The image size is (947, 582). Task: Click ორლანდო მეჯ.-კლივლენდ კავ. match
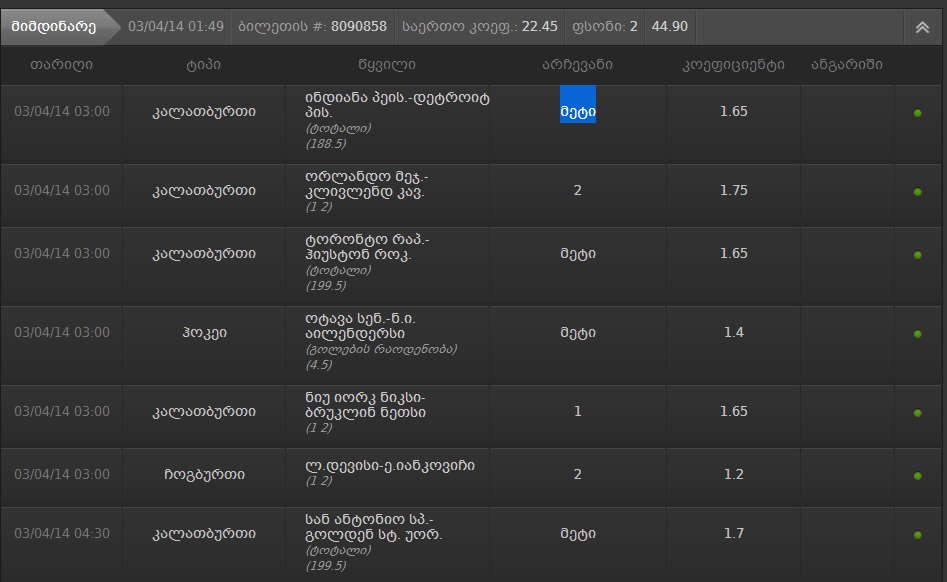pyautogui.click(x=367, y=185)
